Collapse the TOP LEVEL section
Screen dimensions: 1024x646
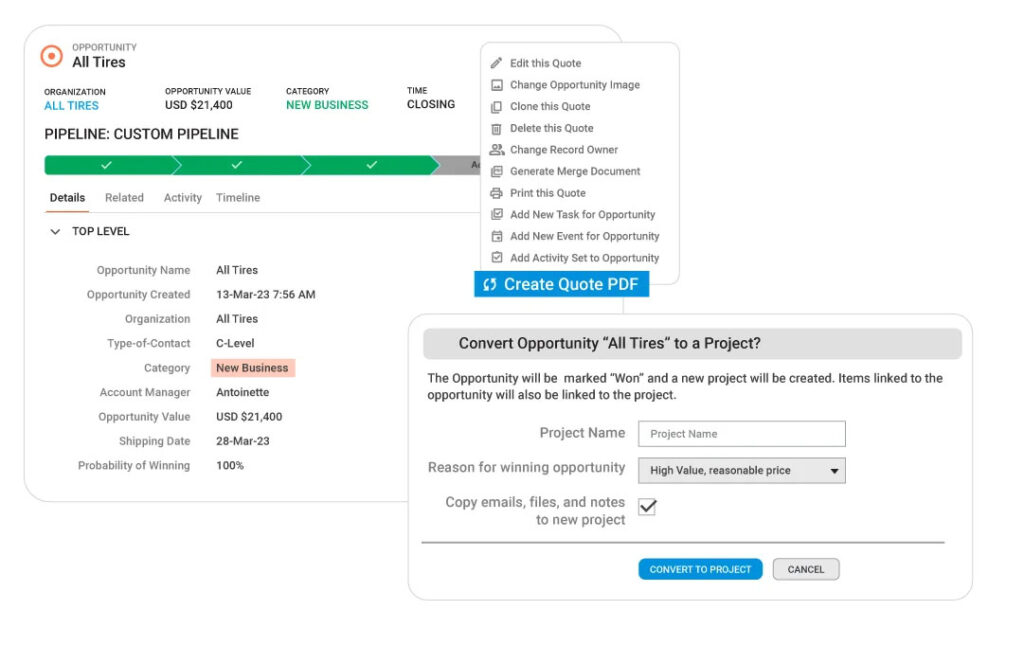(x=56, y=231)
